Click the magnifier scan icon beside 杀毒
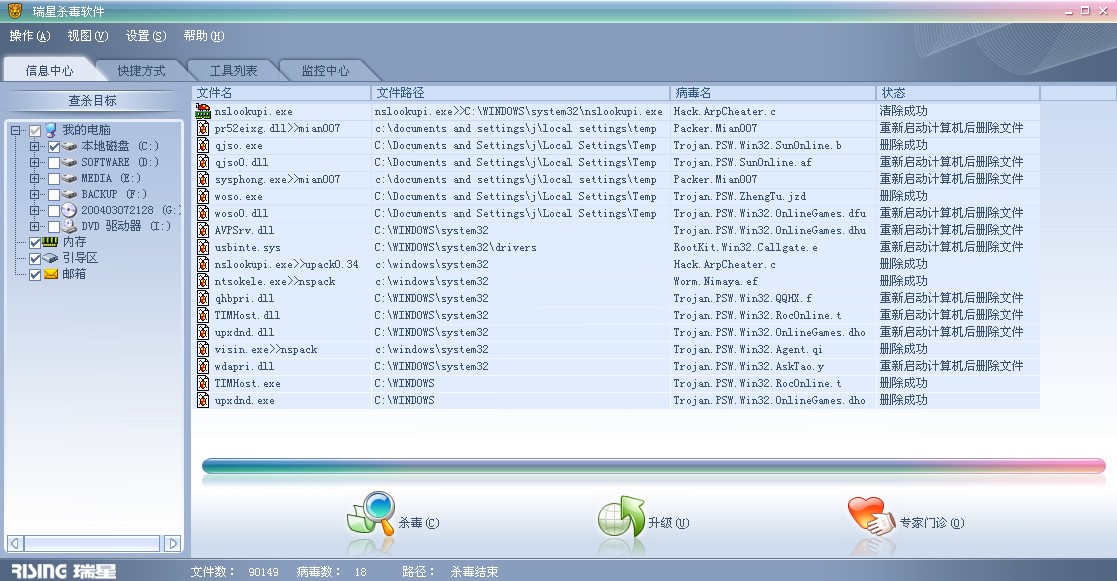Image resolution: width=1117 pixels, height=581 pixels. pyautogui.click(x=371, y=514)
